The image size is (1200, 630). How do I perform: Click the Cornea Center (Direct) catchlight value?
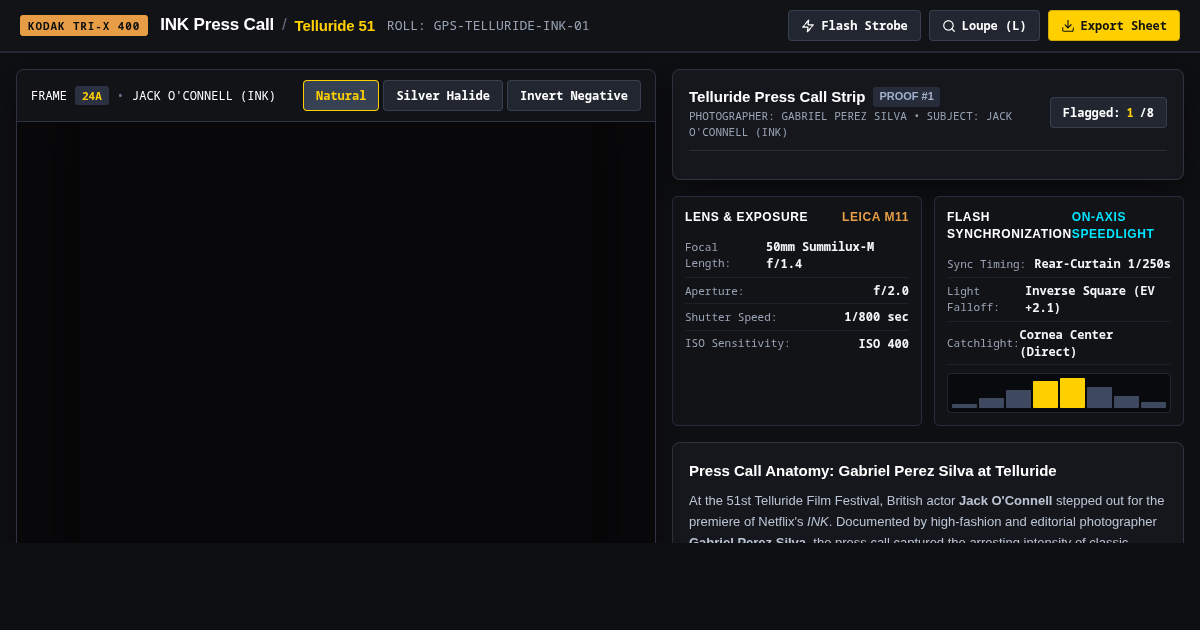point(1066,343)
